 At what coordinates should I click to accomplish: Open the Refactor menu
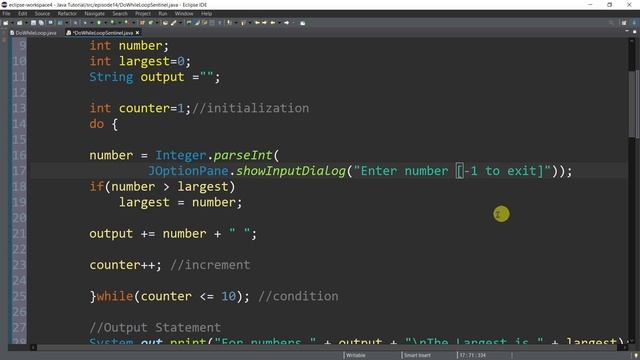tap(67, 13)
